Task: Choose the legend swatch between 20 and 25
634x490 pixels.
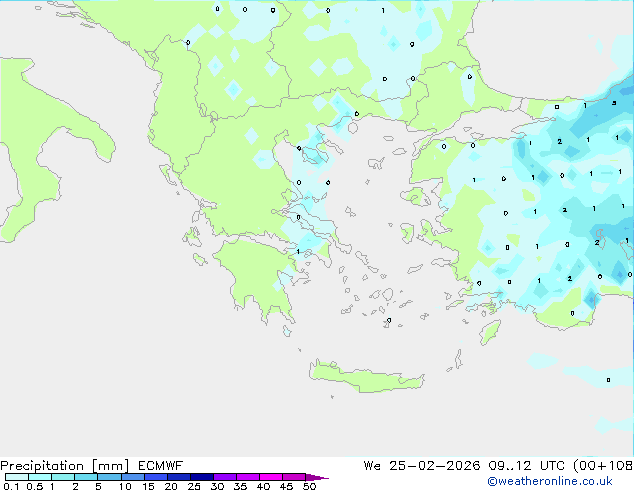Action: pyautogui.click(x=178, y=477)
